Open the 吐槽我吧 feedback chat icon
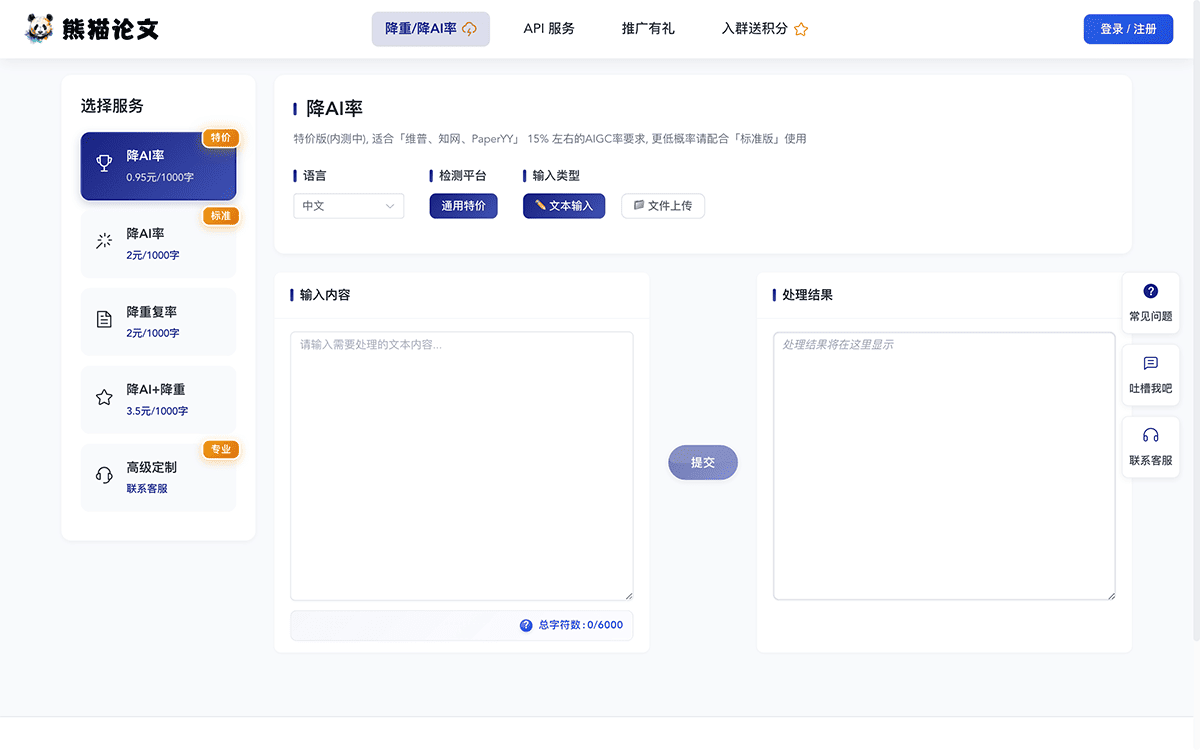Screen dimensions: 1200x750 pyautogui.click(x=1150, y=364)
